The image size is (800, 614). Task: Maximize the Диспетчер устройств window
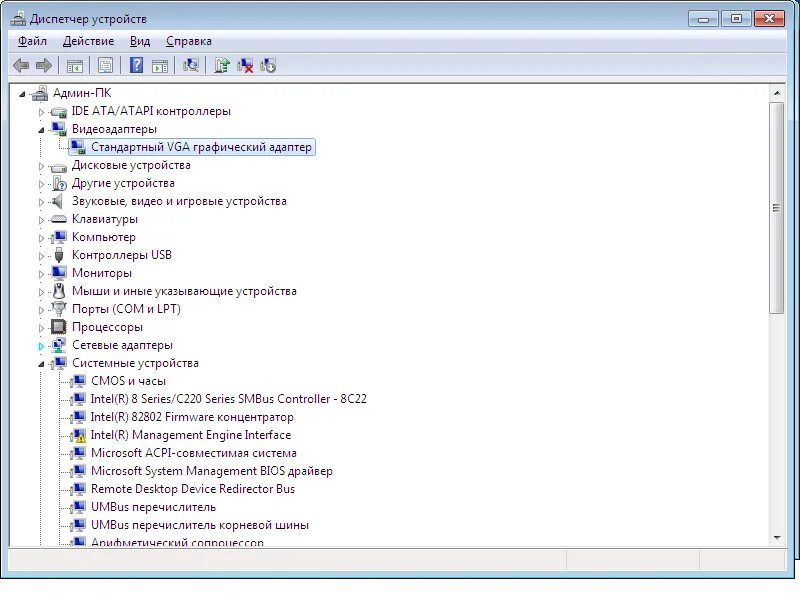click(x=736, y=19)
